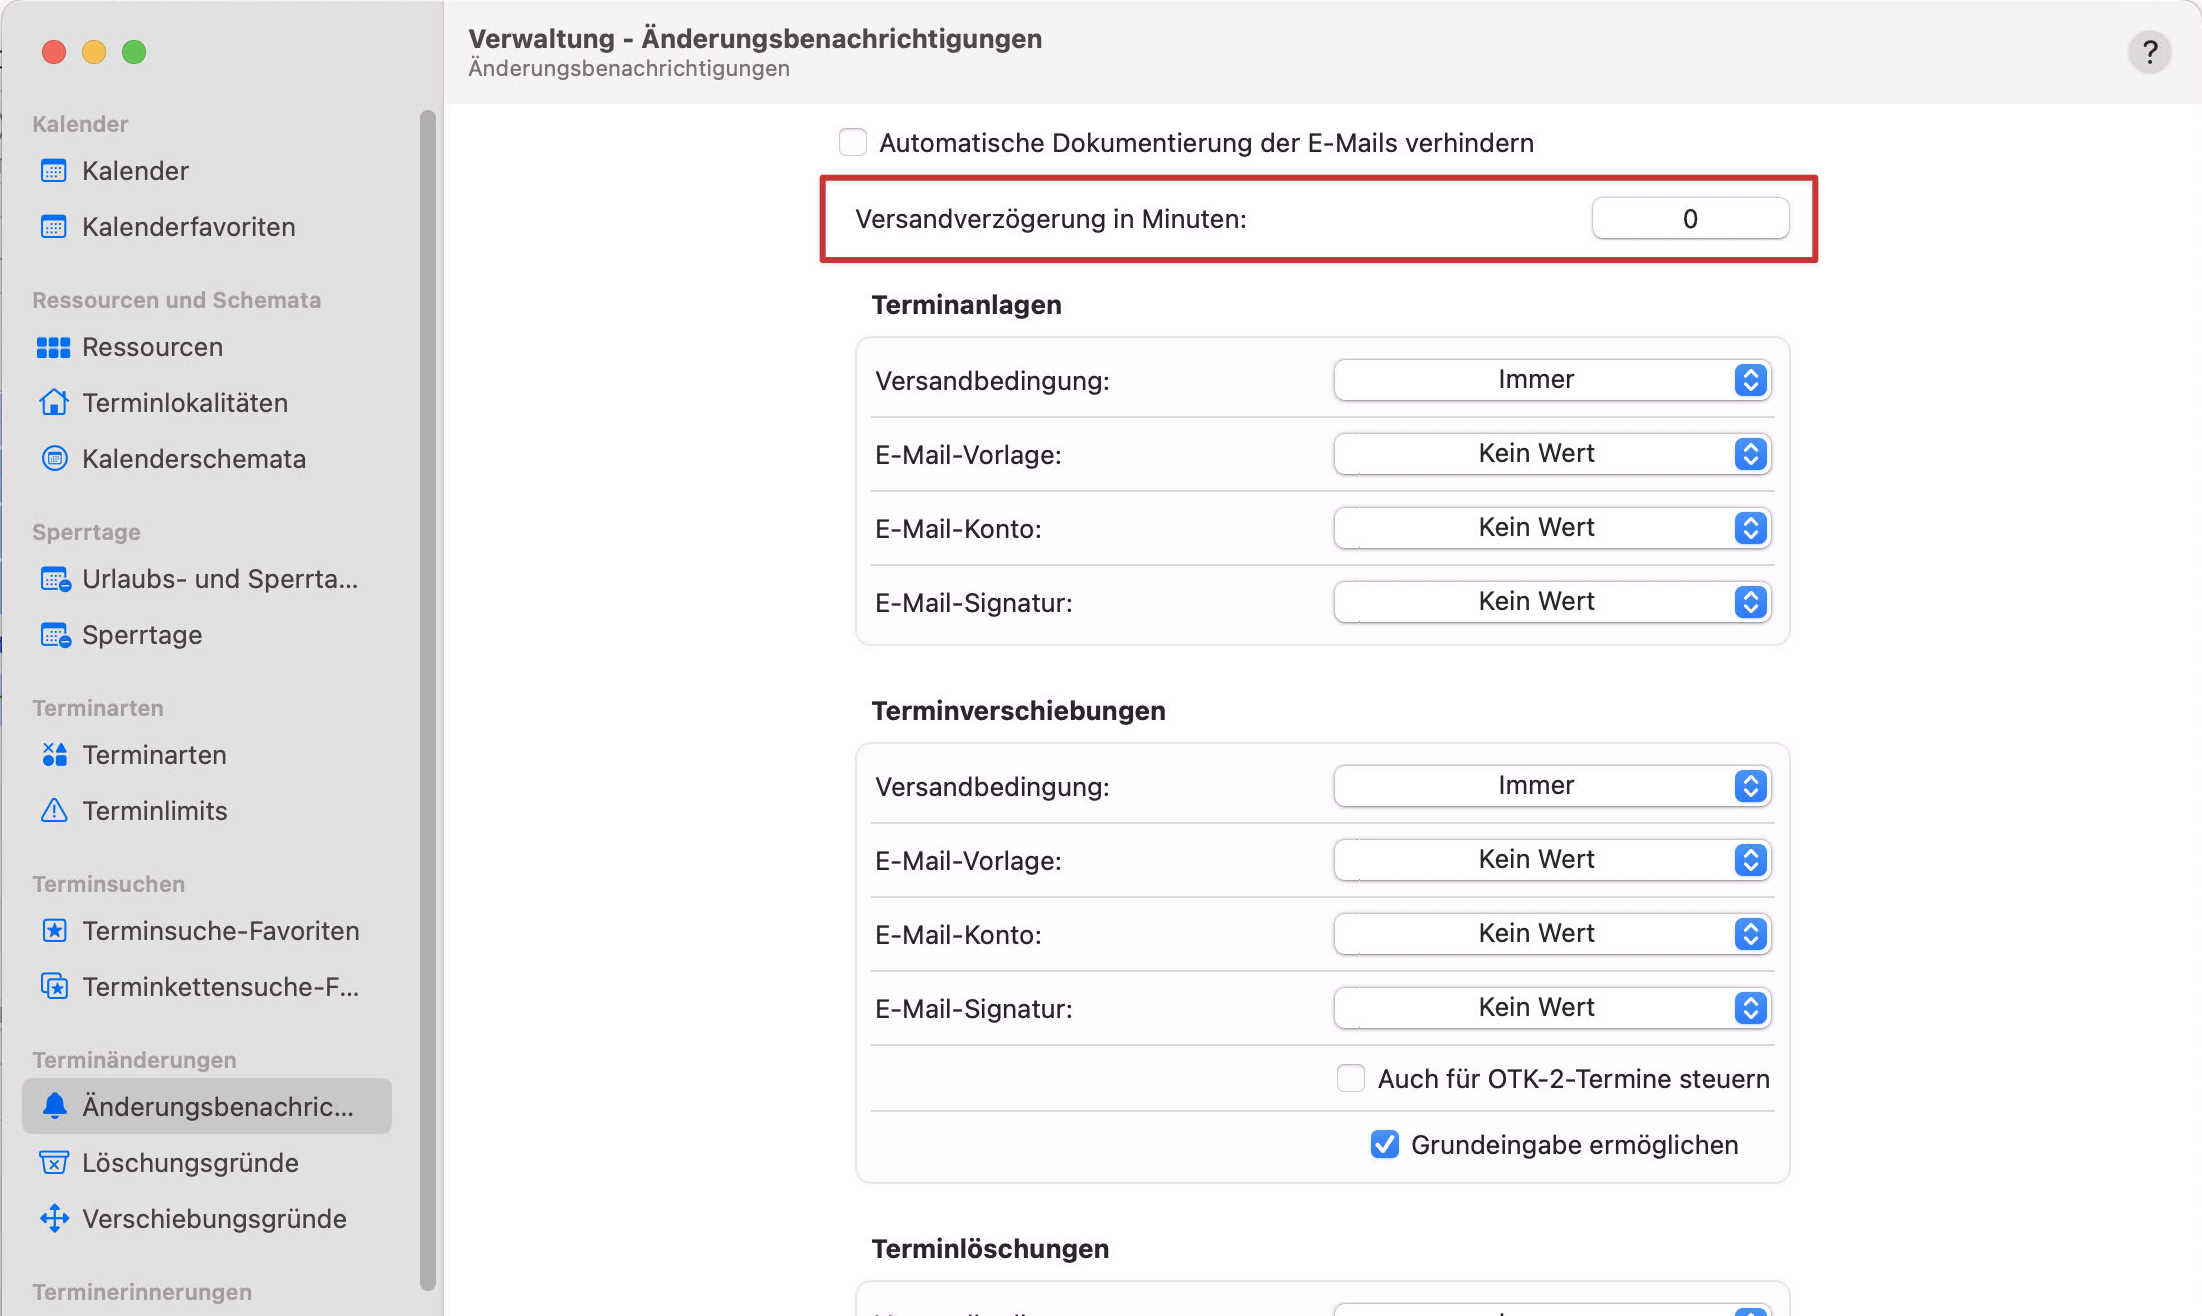Select Kalenderschemata in sidebar
Image resolution: width=2202 pixels, height=1316 pixels.
[x=207, y=459]
